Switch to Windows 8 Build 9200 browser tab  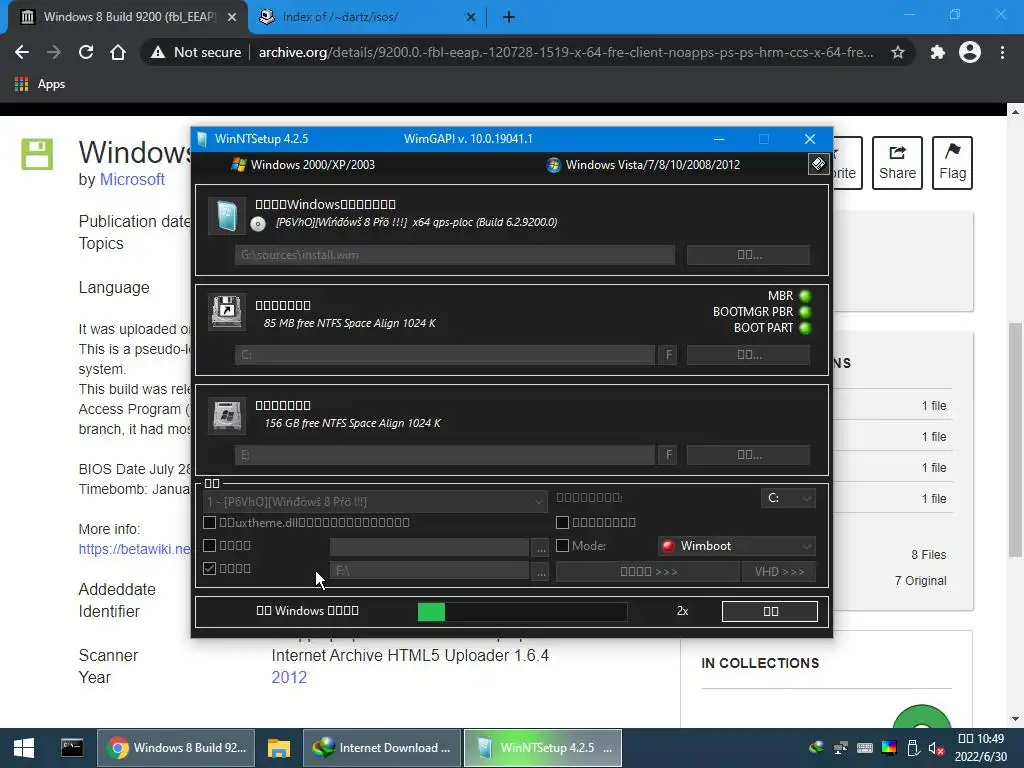click(128, 17)
